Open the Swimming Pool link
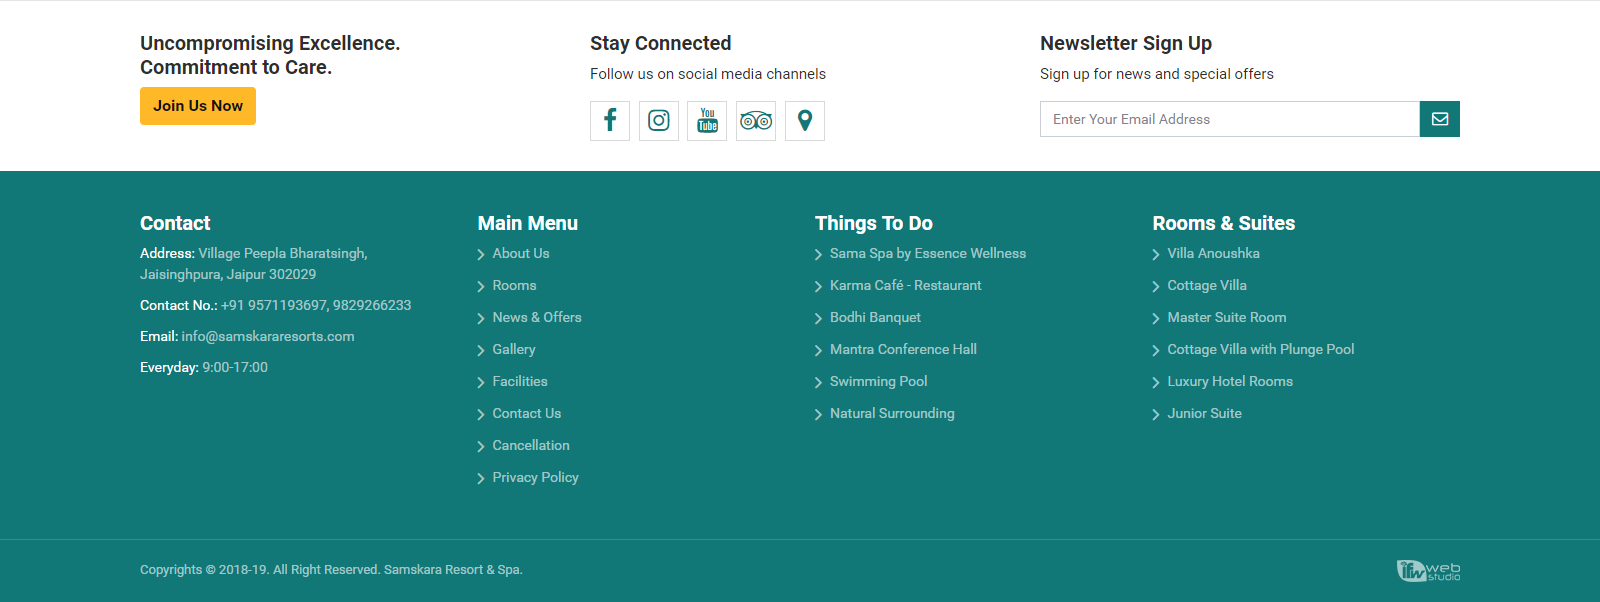Screen dimensions: 1600x602 [878, 382]
